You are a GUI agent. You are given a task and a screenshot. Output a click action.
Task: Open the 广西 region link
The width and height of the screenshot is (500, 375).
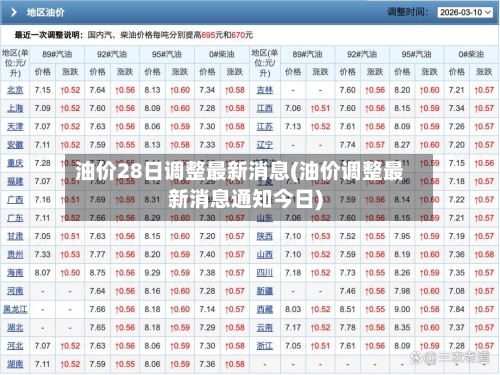pyautogui.click(x=15, y=200)
